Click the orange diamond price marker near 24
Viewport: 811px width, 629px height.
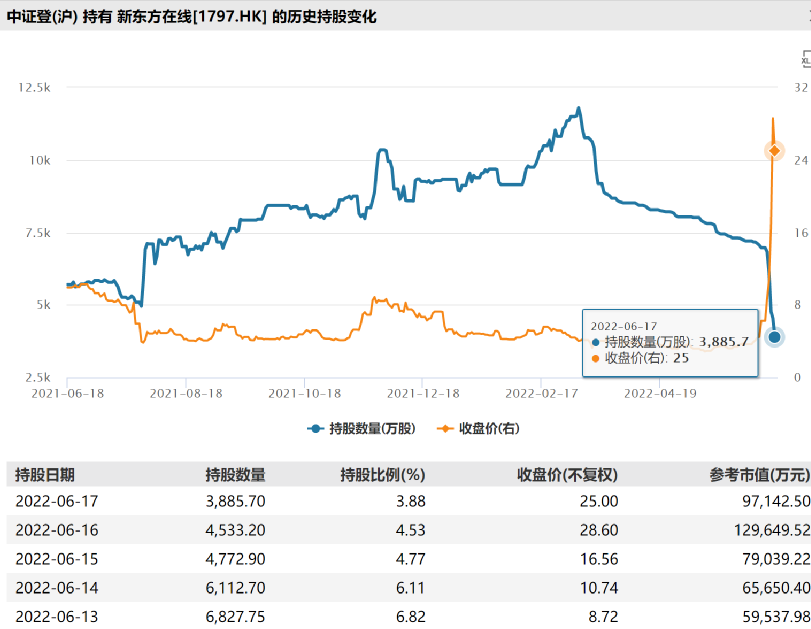pyautogui.click(x=774, y=151)
